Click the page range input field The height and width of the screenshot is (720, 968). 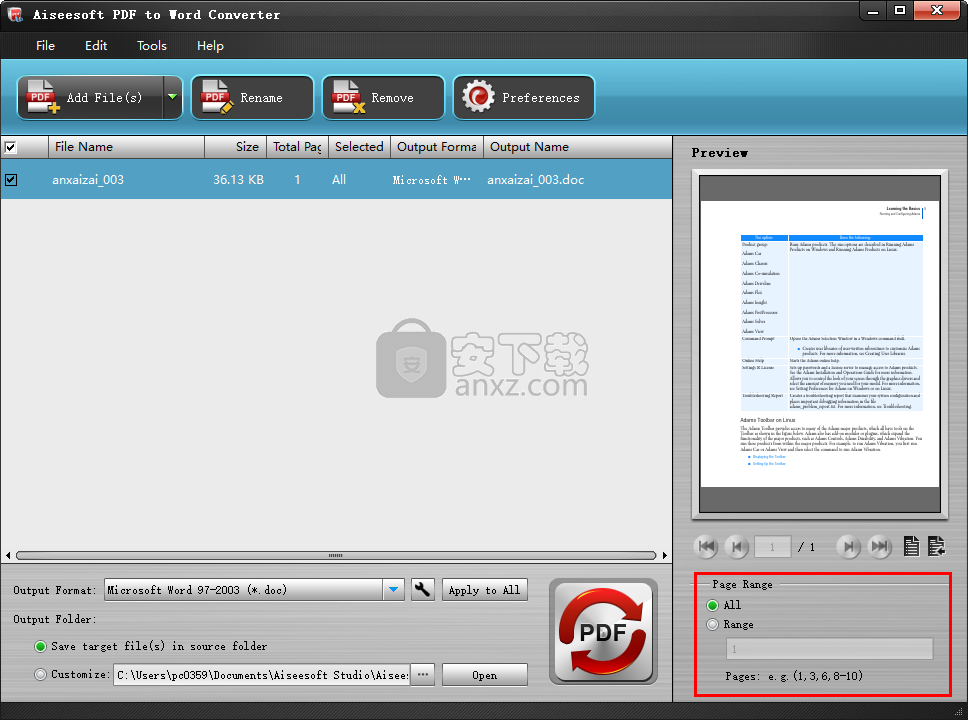click(830, 649)
